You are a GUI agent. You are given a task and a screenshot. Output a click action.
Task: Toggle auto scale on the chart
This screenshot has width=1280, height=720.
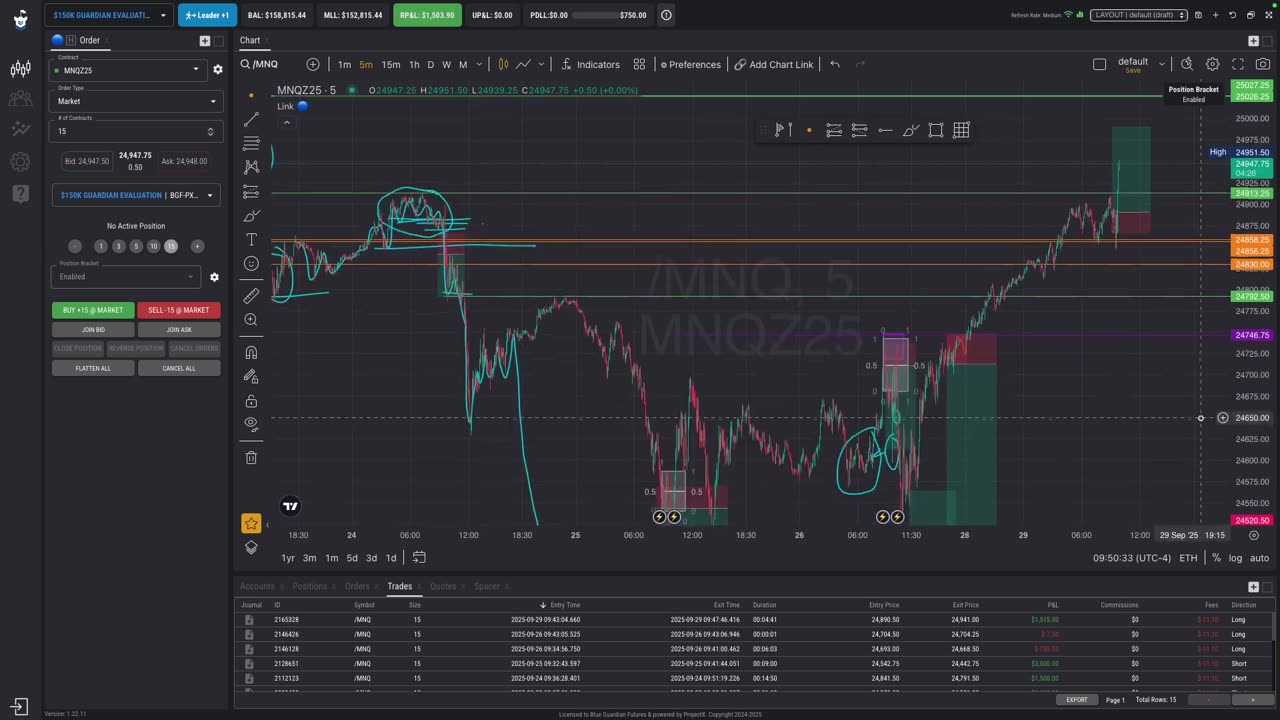coord(1259,558)
